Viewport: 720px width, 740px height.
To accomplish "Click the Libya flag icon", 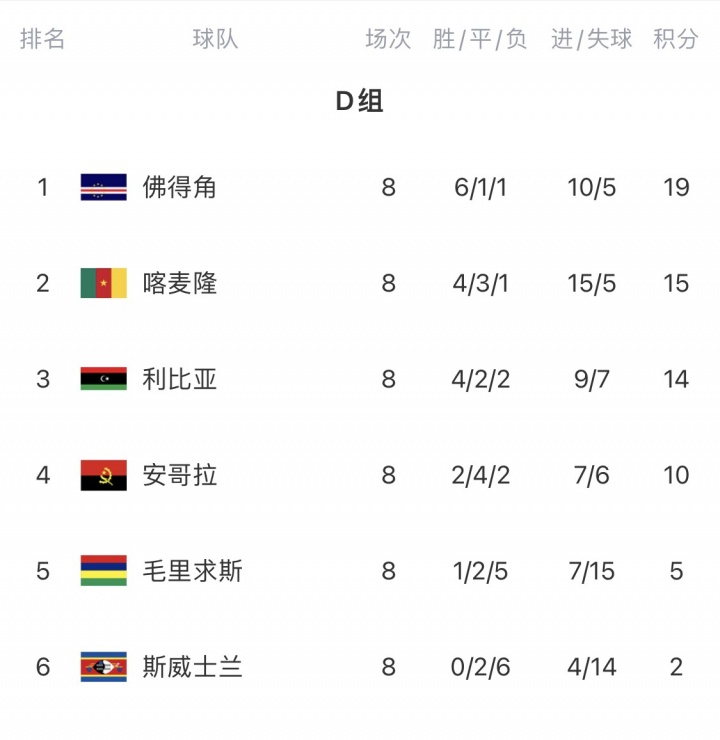I will tap(103, 379).
